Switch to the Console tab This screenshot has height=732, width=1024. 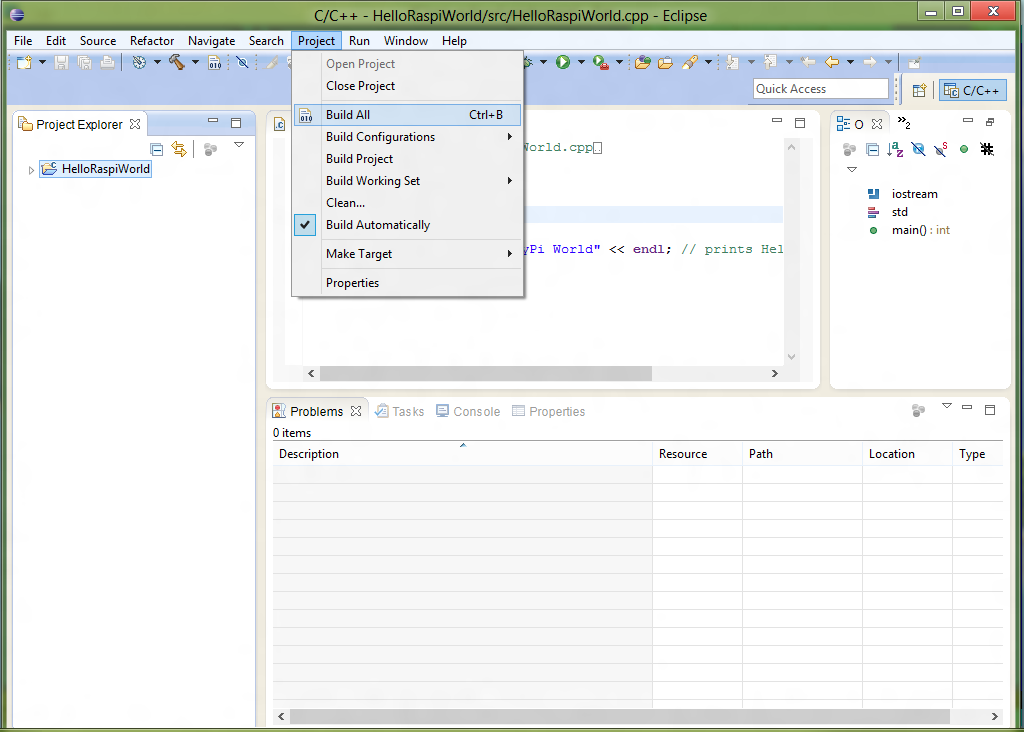tap(468, 411)
